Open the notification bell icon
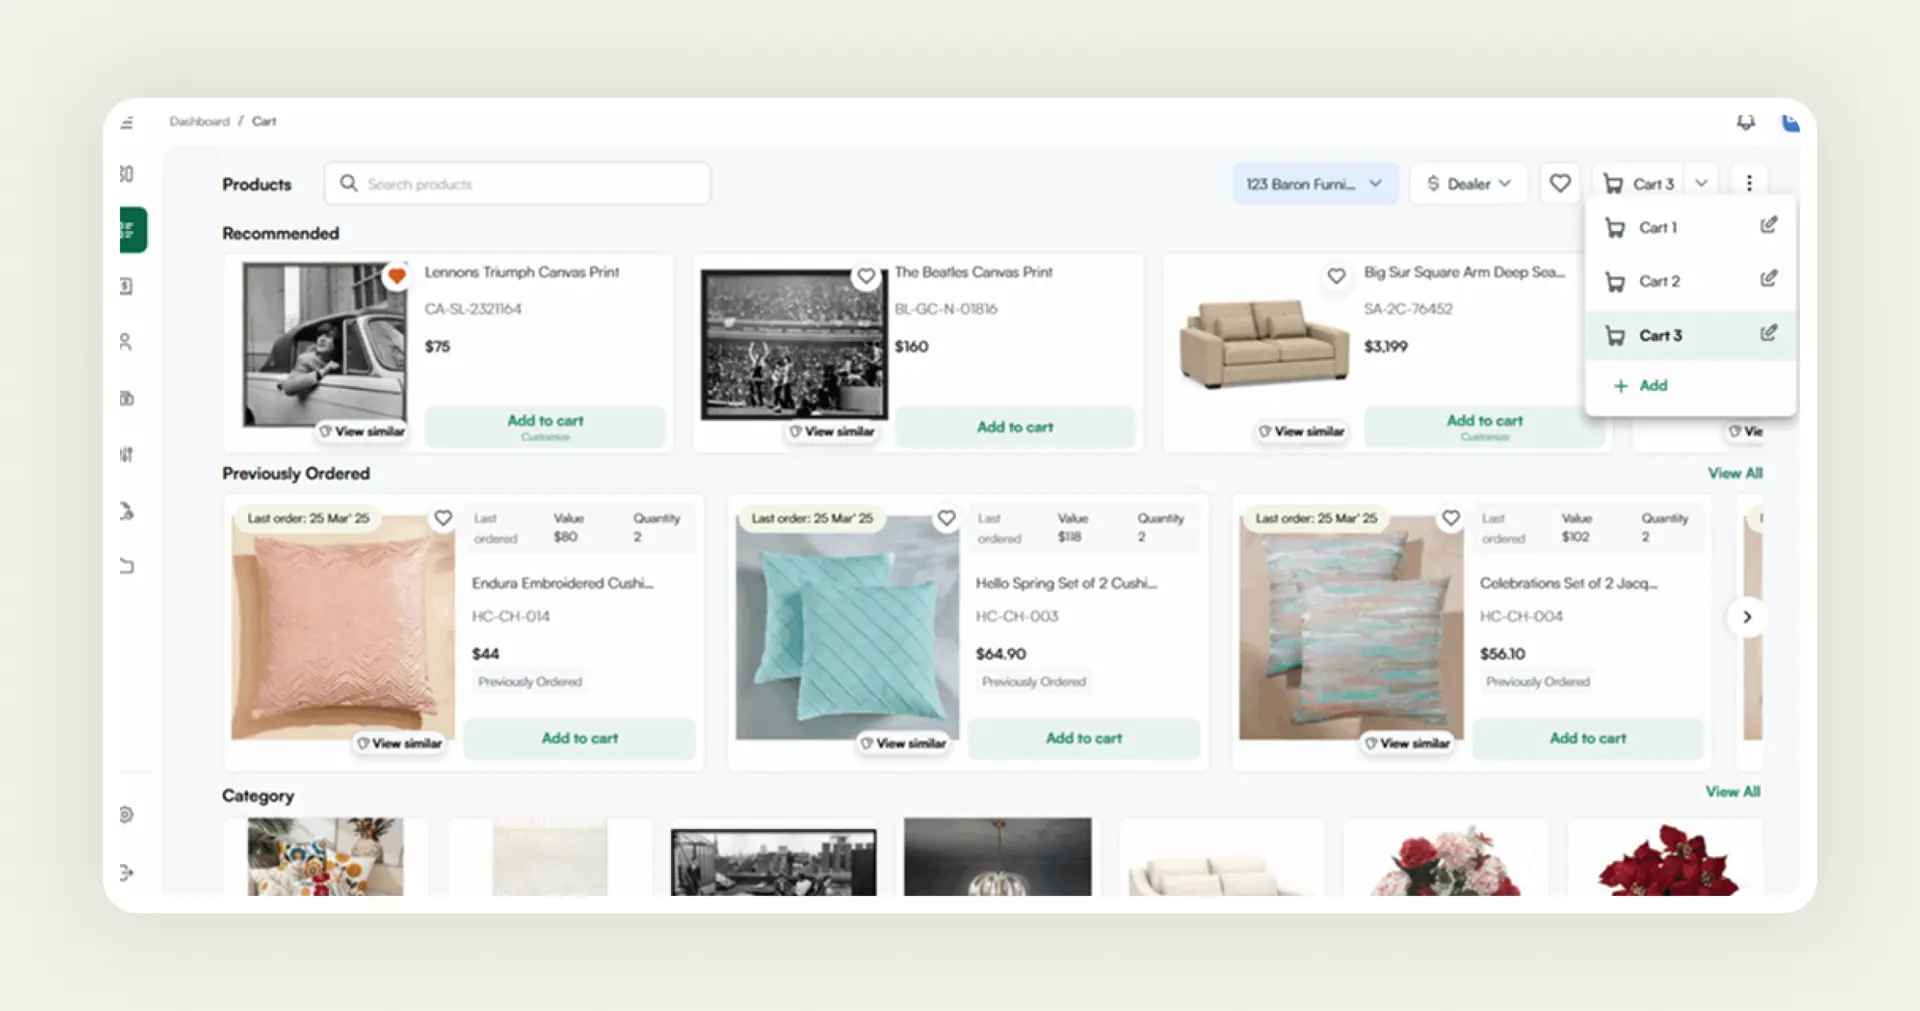This screenshot has height=1011, width=1920. coord(1745,122)
